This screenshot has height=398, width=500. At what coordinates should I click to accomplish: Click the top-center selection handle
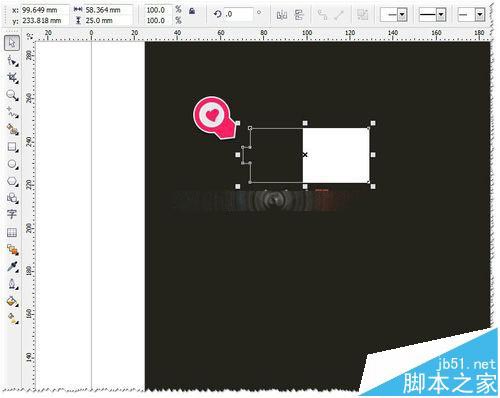pyautogui.click(x=305, y=123)
